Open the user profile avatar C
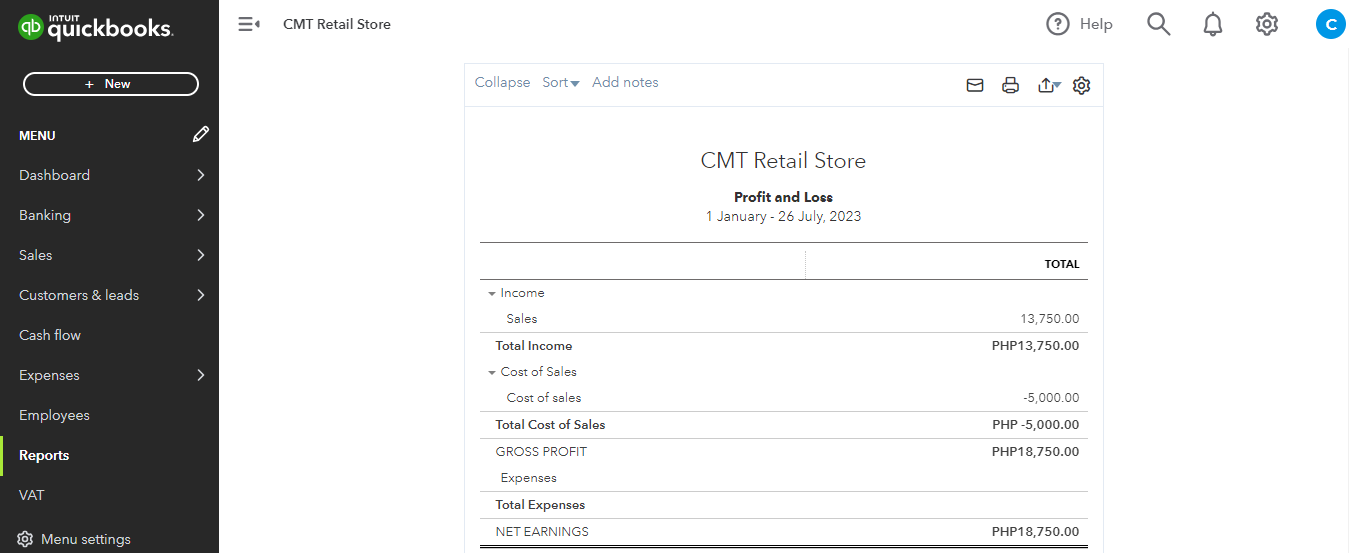 click(x=1330, y=24)
